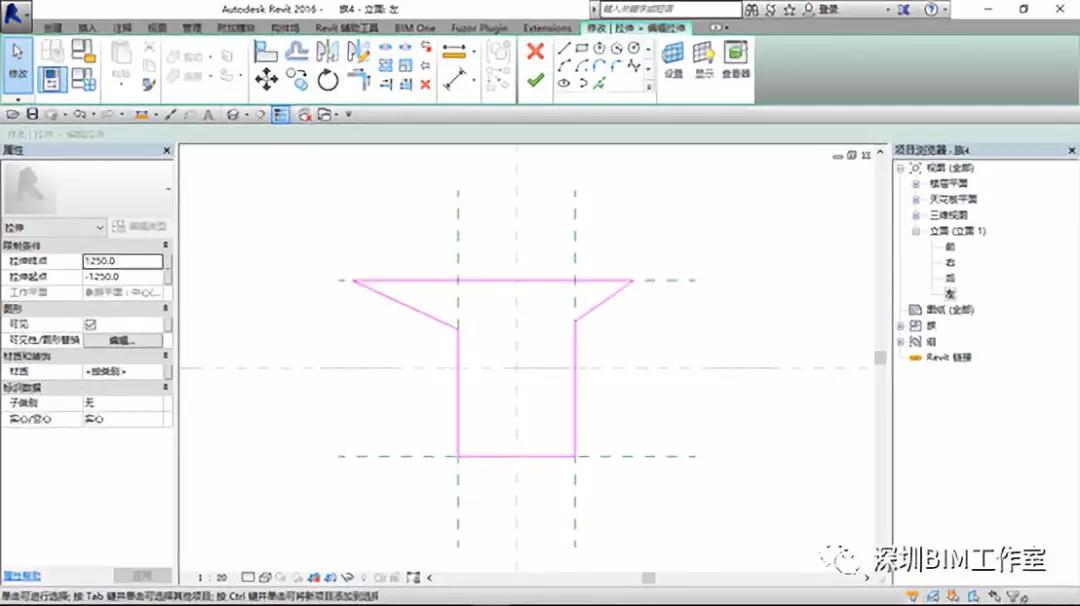Expand the 天花板平面 tree node
1080x606 pixels.
point(916,200)
